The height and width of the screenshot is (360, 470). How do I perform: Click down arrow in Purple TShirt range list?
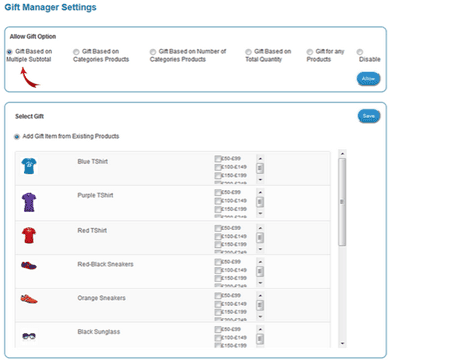260,213
